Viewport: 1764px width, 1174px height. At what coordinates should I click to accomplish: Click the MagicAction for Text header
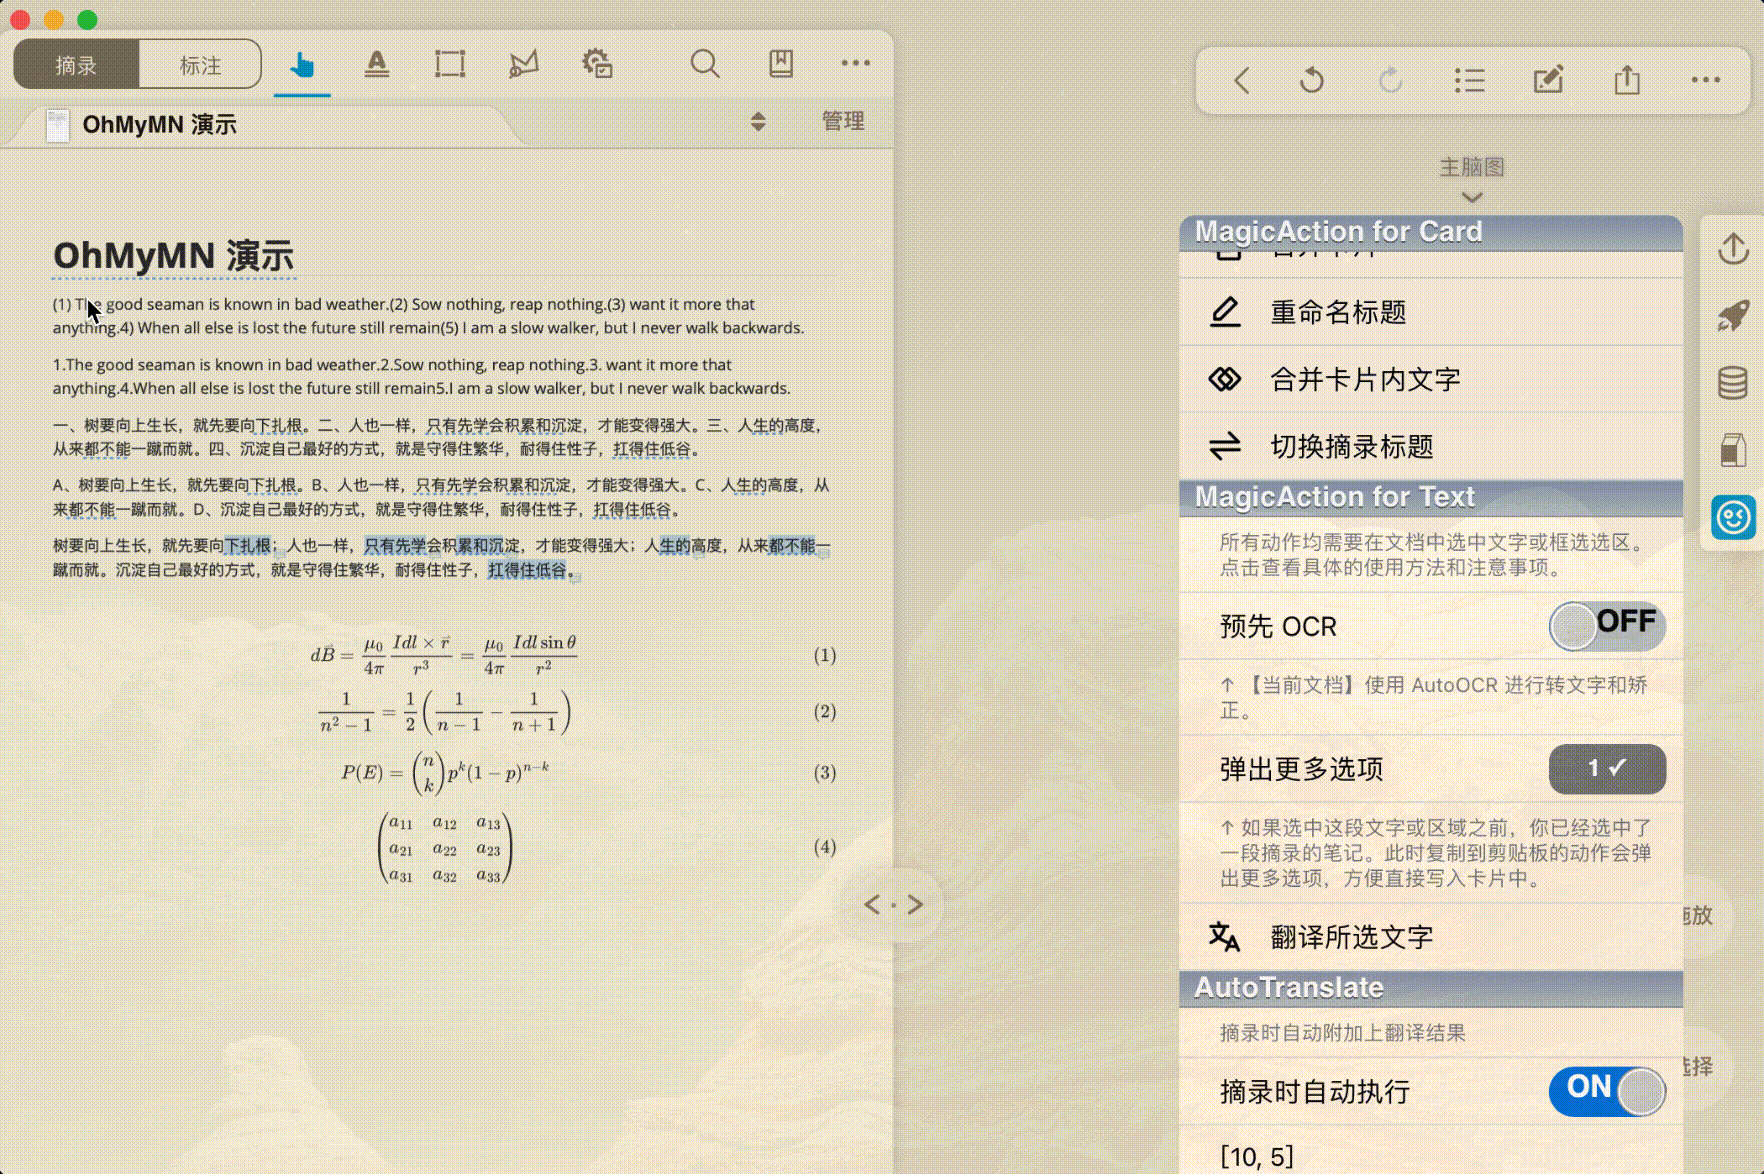click(x=1431, y=497)
